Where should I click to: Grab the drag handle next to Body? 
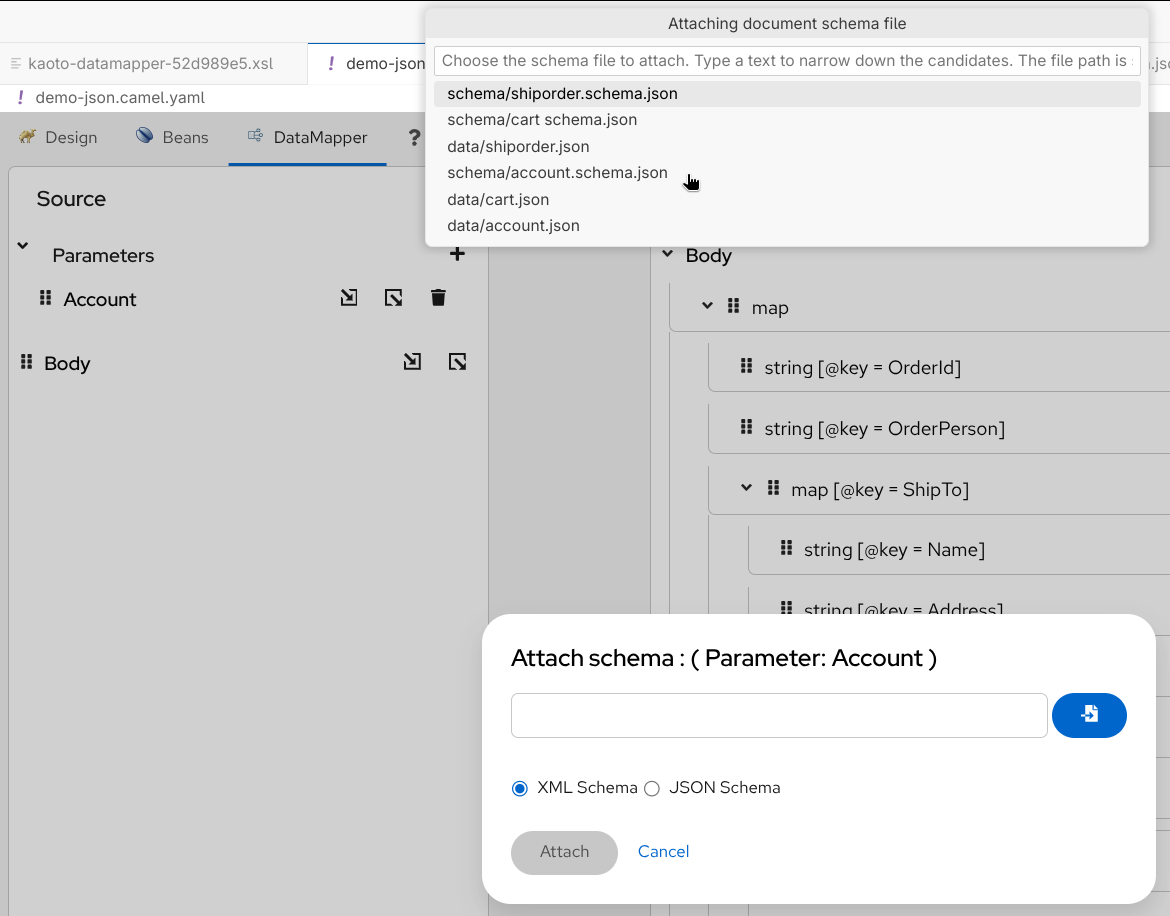click(25, 362)
